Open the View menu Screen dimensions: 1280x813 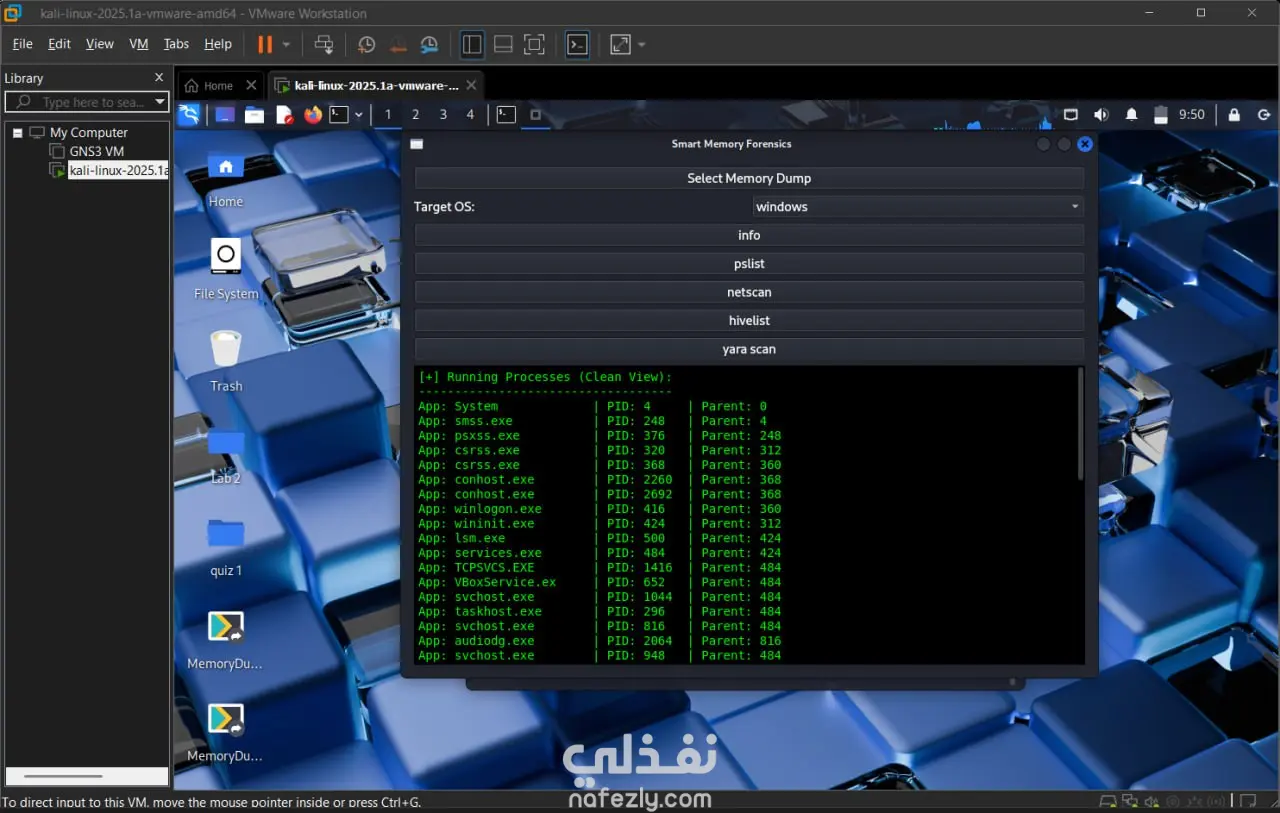point(100,44)
